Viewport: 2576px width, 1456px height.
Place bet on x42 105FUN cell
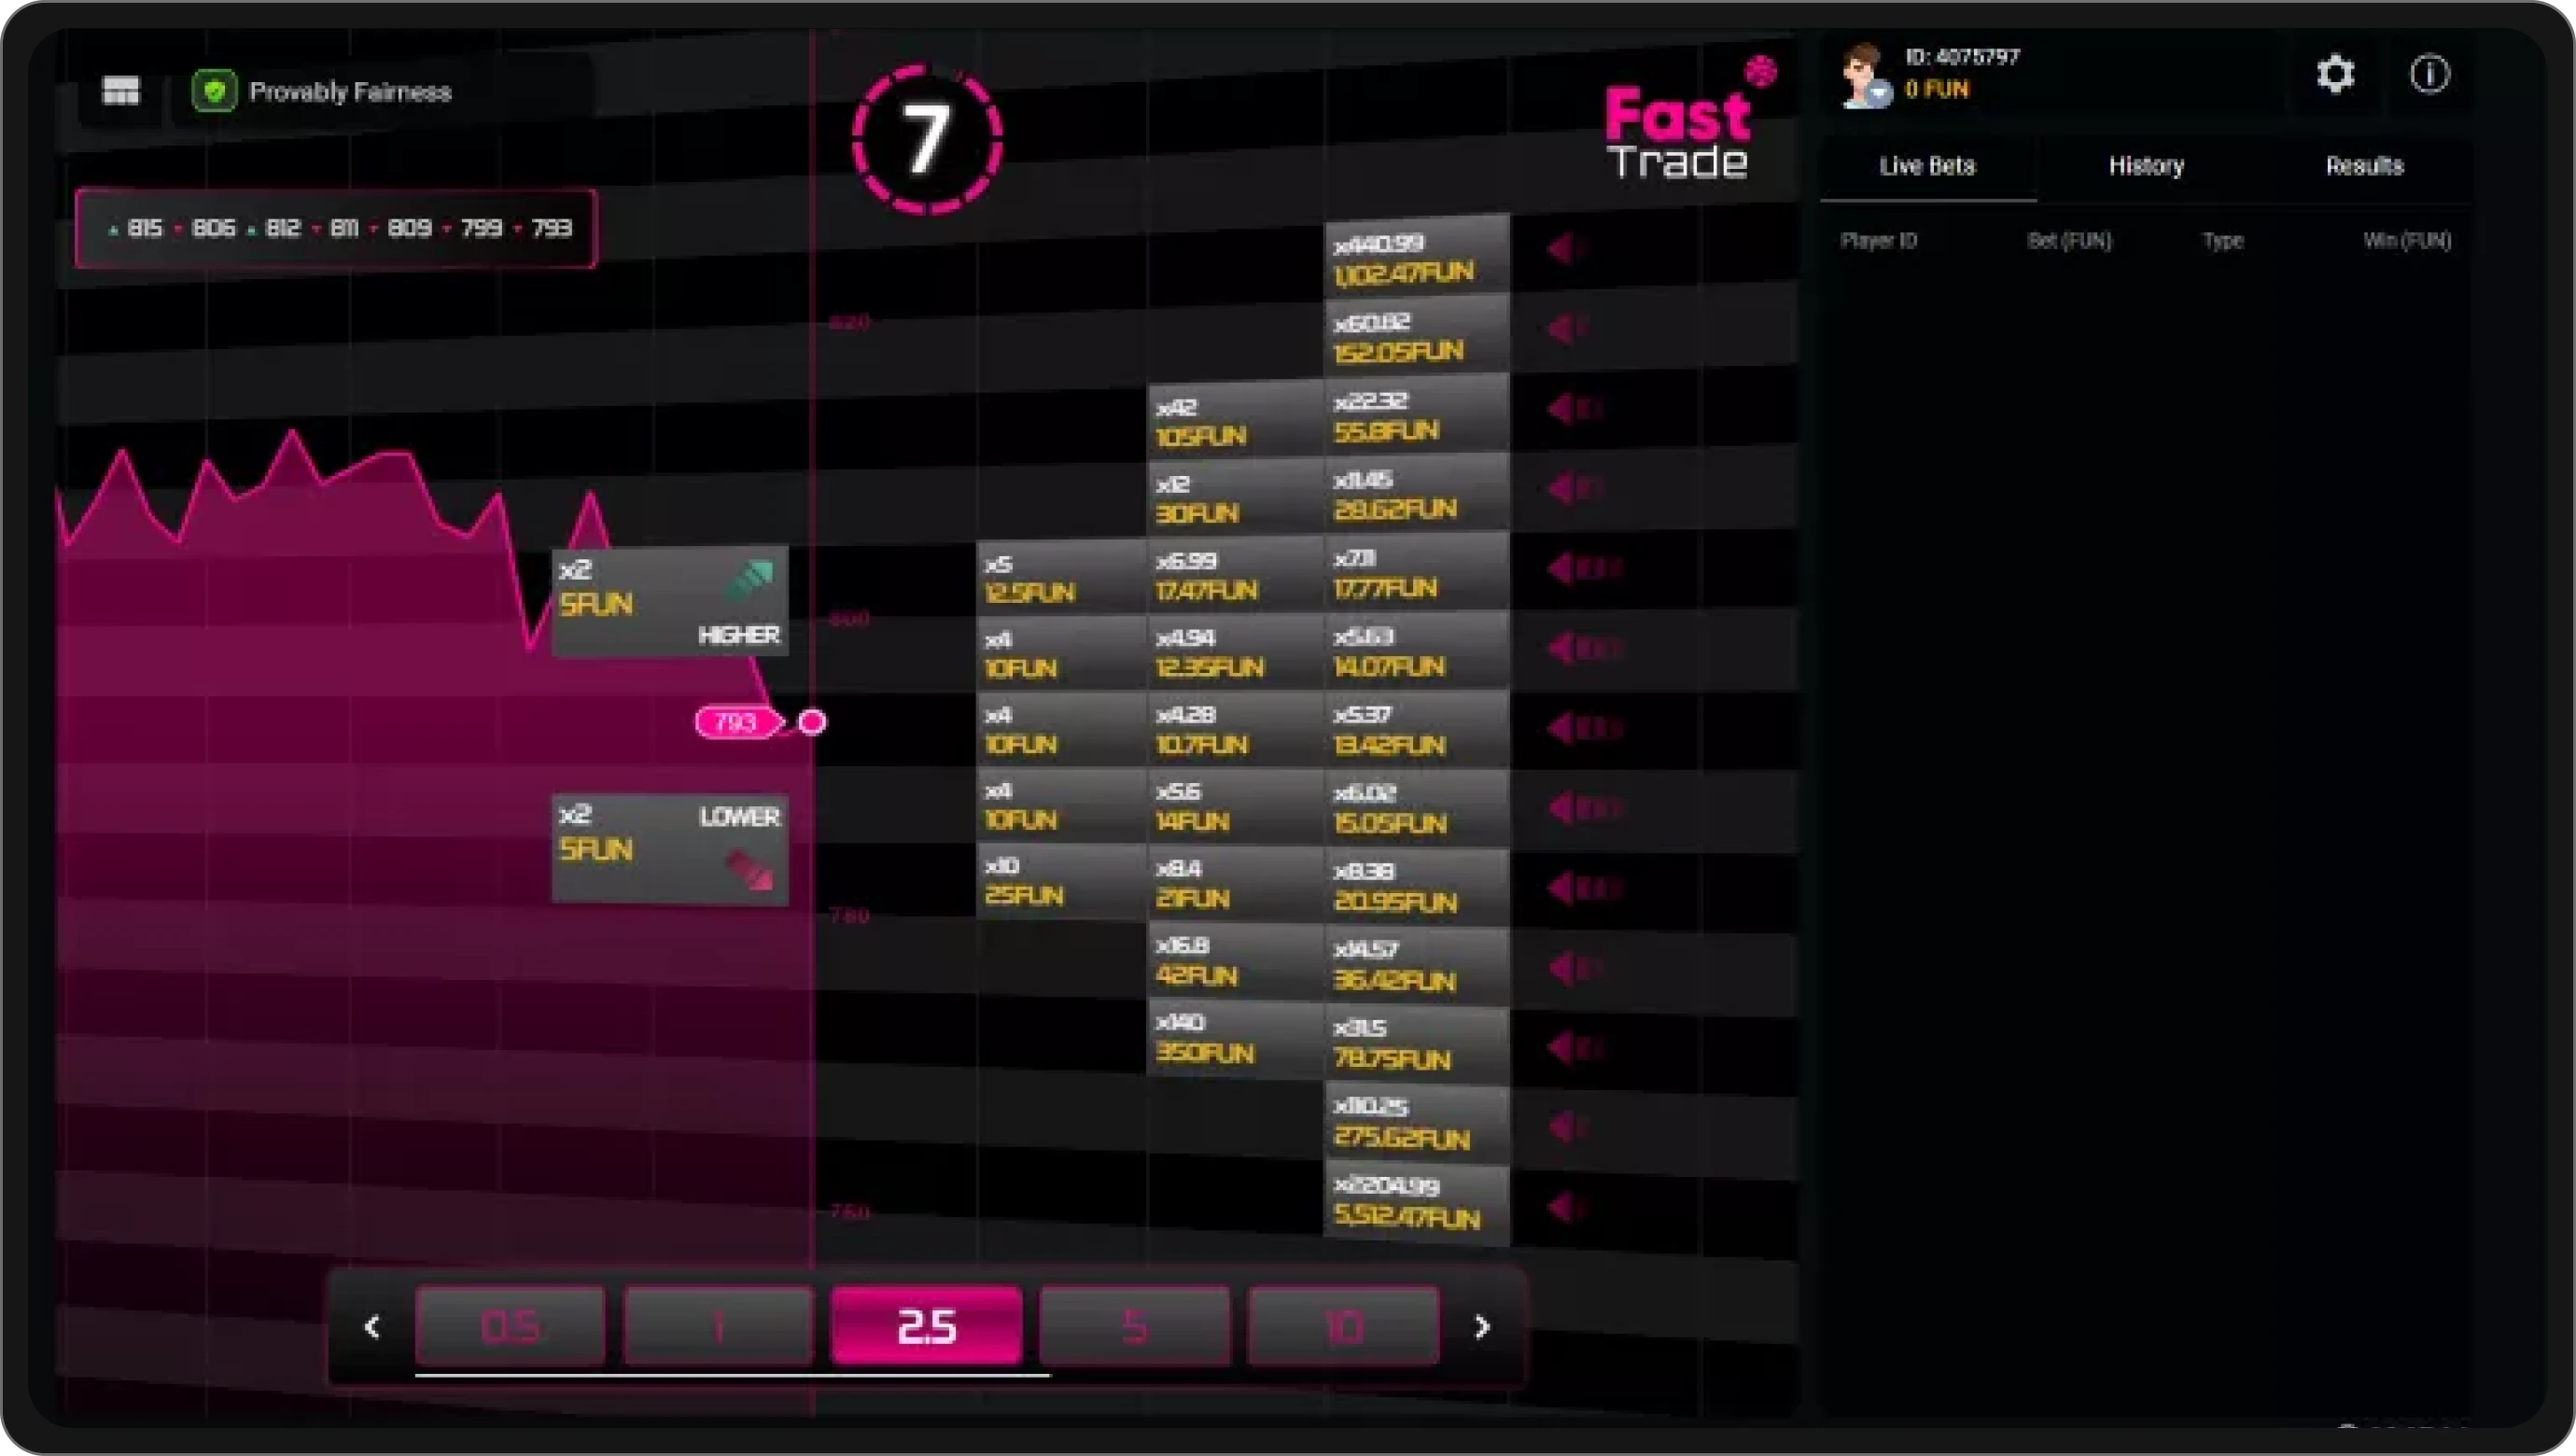tap(1234, 422)
